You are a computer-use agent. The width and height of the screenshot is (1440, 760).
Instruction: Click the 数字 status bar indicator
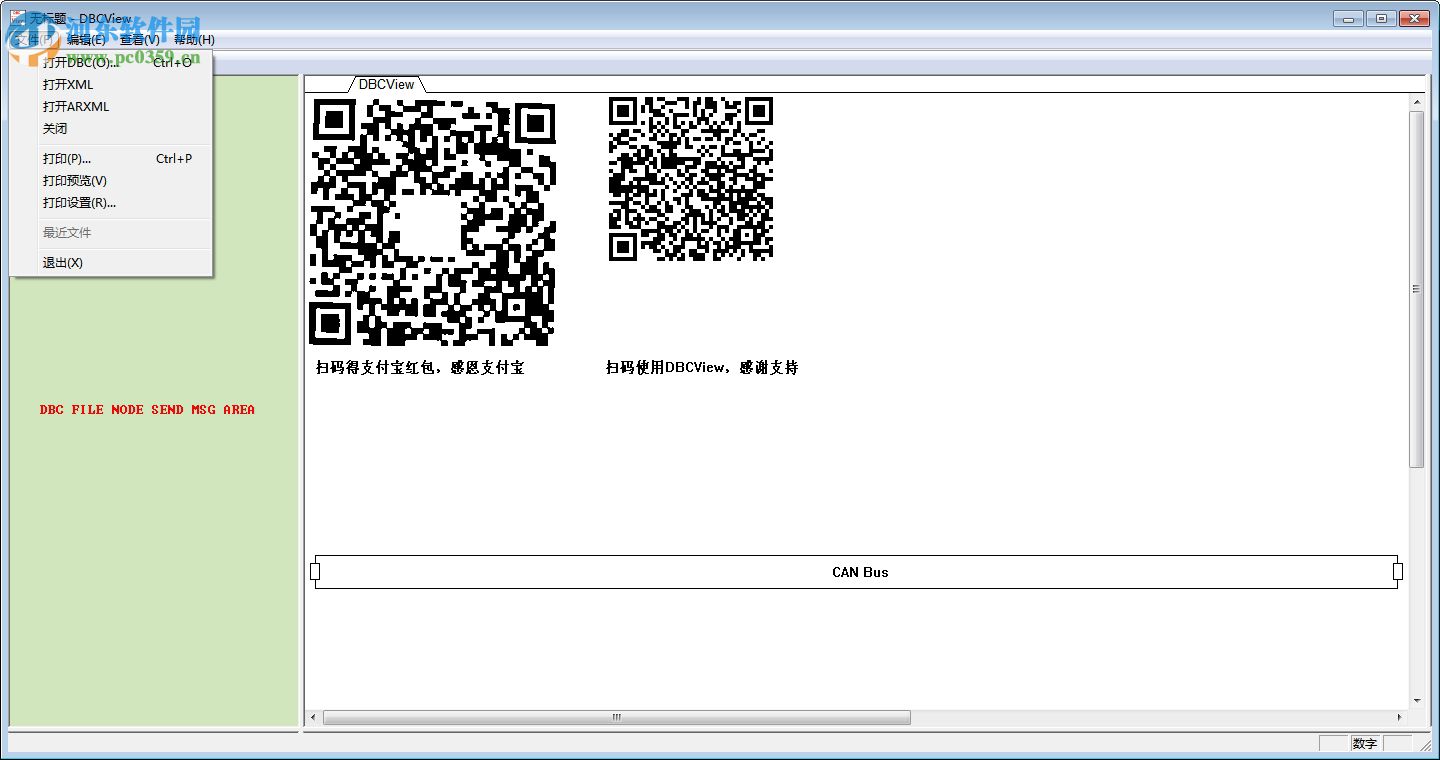click(1364, 743)
